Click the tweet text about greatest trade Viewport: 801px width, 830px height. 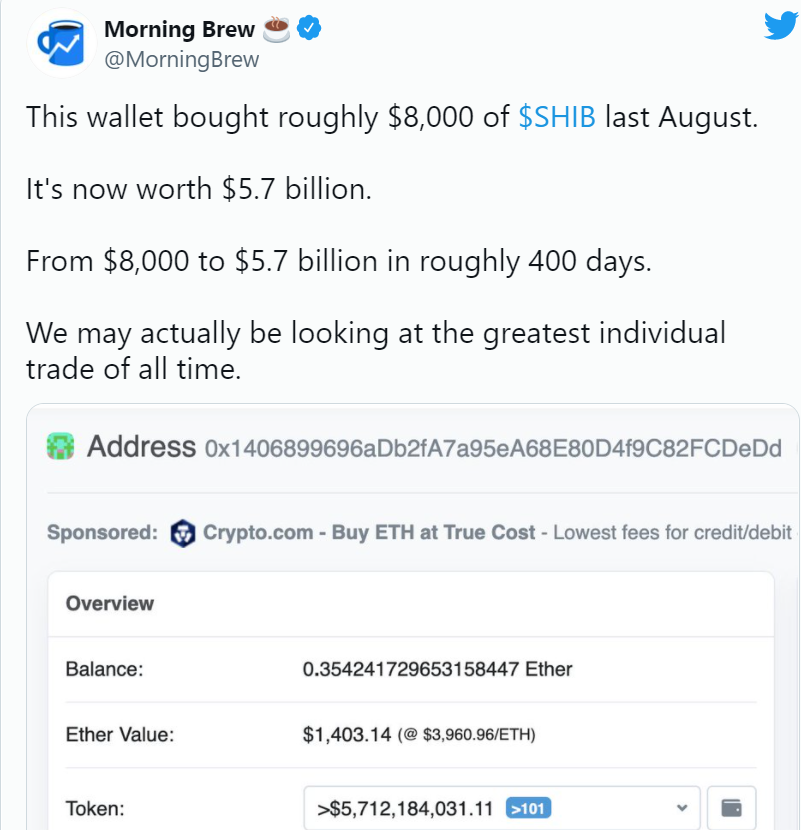[x=376, y=350]
